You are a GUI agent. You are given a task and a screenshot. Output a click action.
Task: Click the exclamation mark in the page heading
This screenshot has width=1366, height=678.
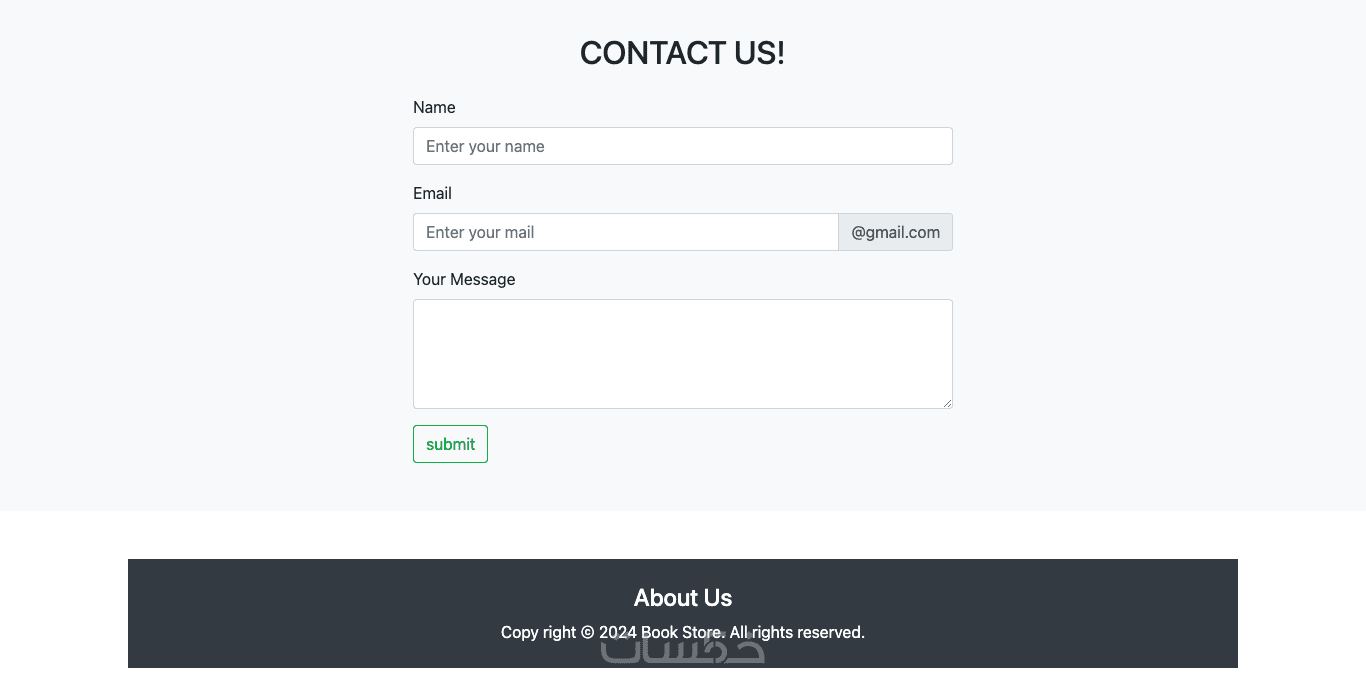pyautogui.click(x=780, y=53)
